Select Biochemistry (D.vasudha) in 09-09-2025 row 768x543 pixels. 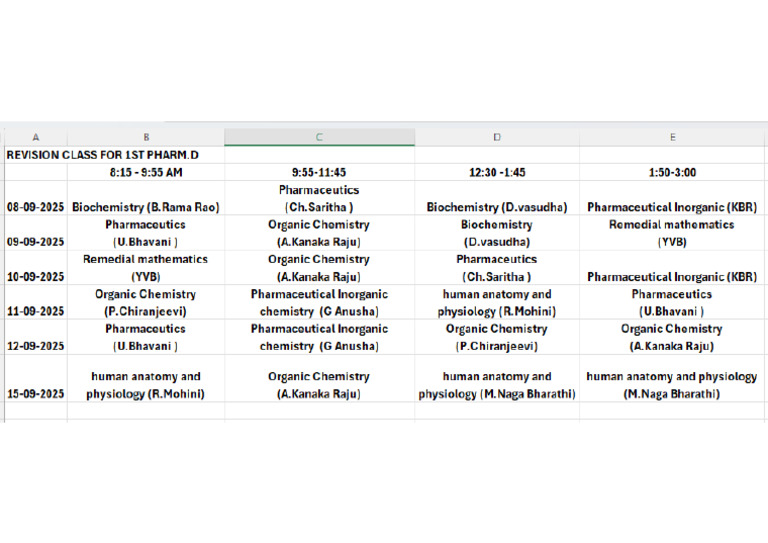(497, 233)
